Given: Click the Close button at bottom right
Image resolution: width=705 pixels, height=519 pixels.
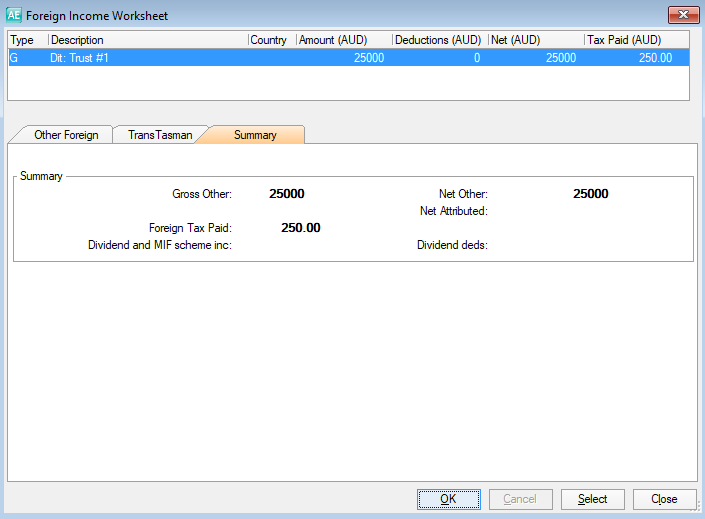Looking at the screenshot, I should (664, 499).
